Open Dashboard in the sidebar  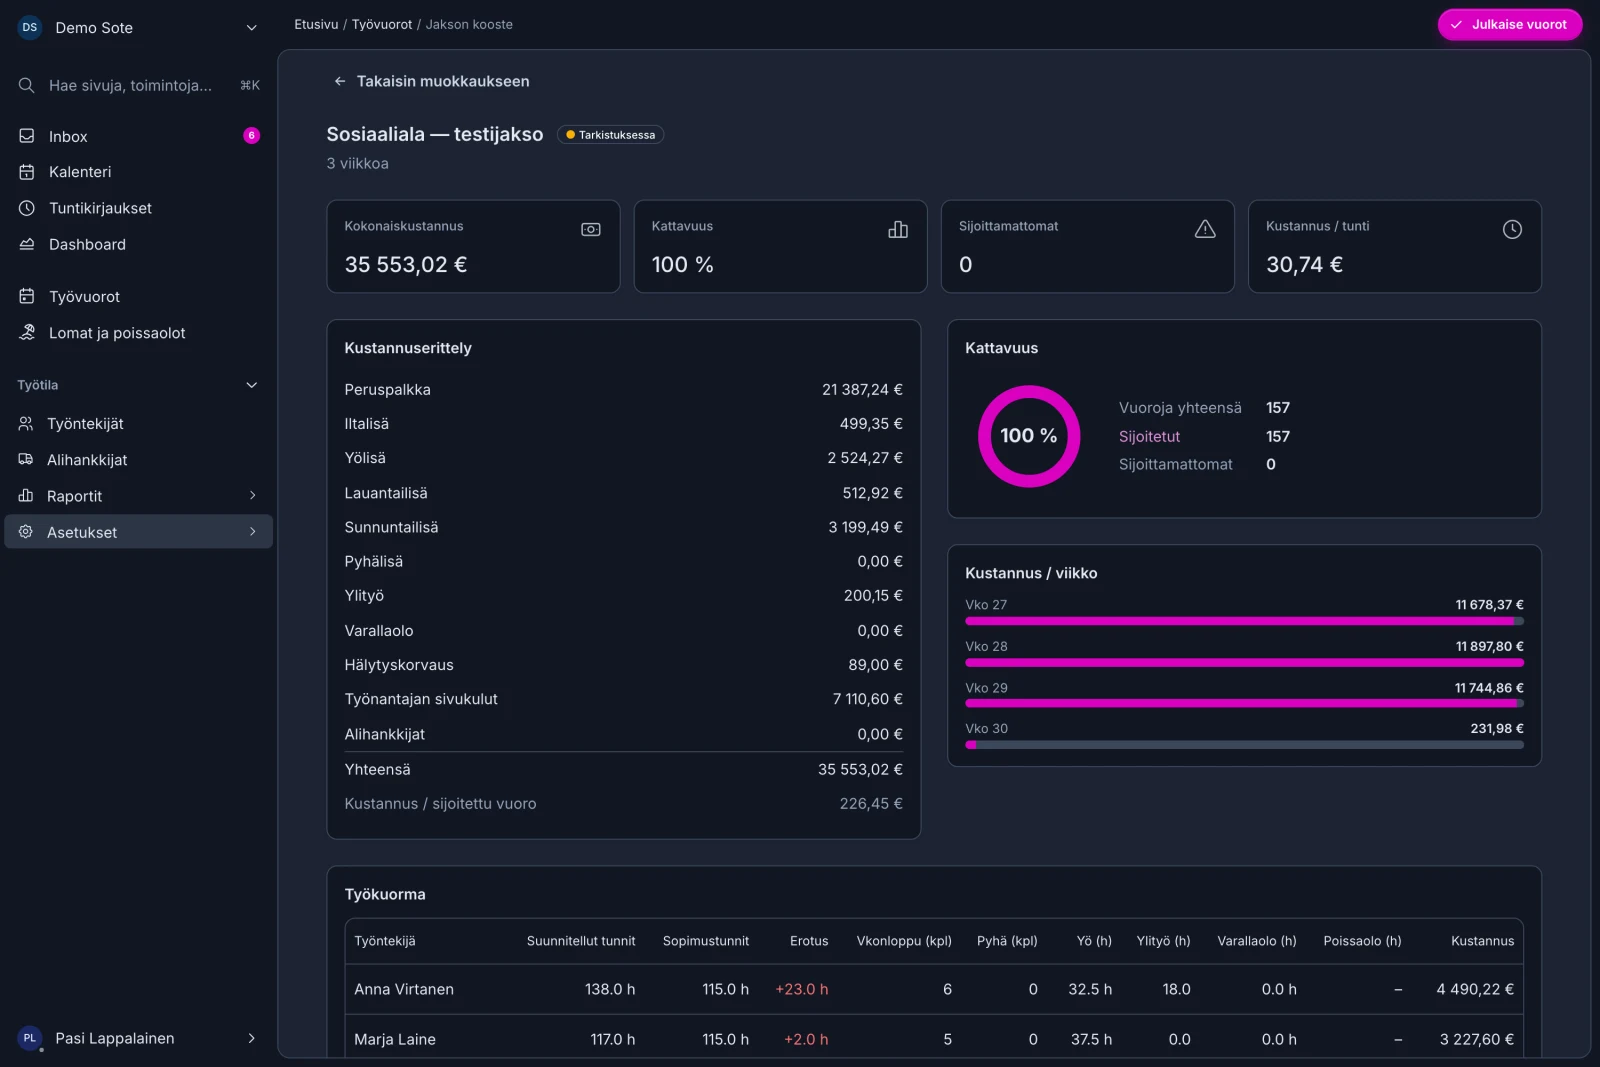coord(139,244)
